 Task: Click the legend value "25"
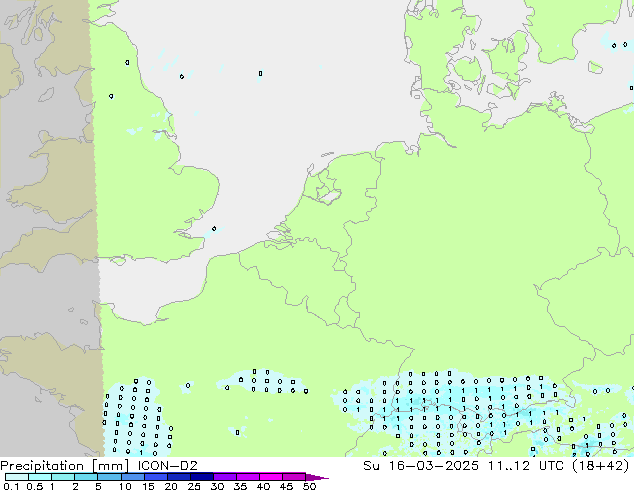194,486
